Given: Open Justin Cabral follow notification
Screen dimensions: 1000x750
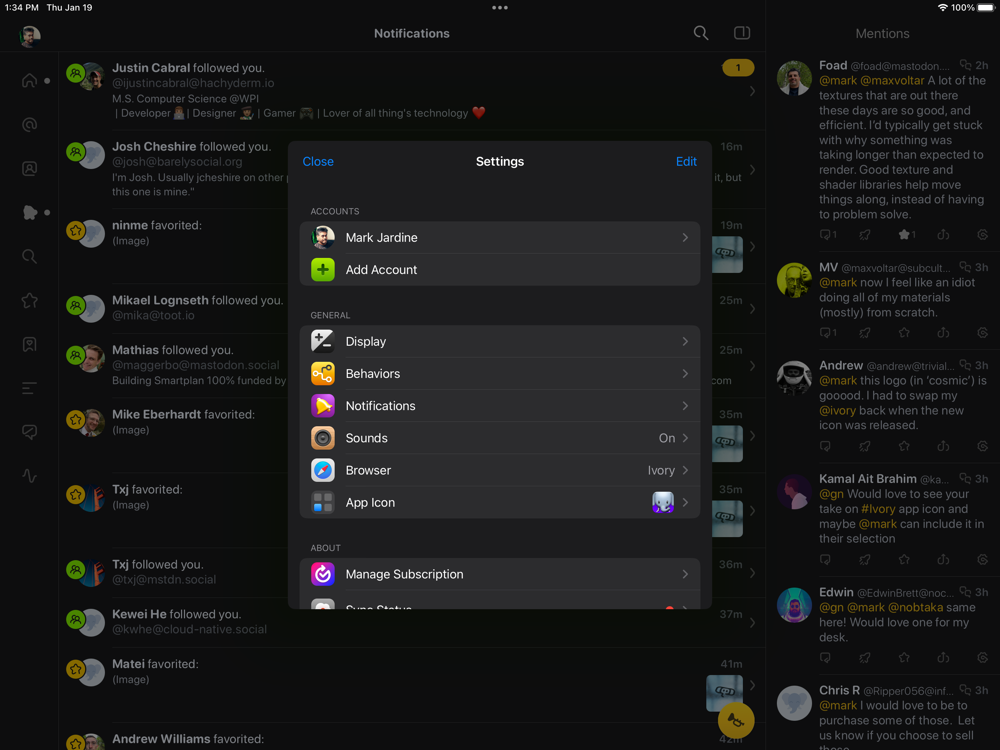Looking at the screenshot, I should point(412,91).
